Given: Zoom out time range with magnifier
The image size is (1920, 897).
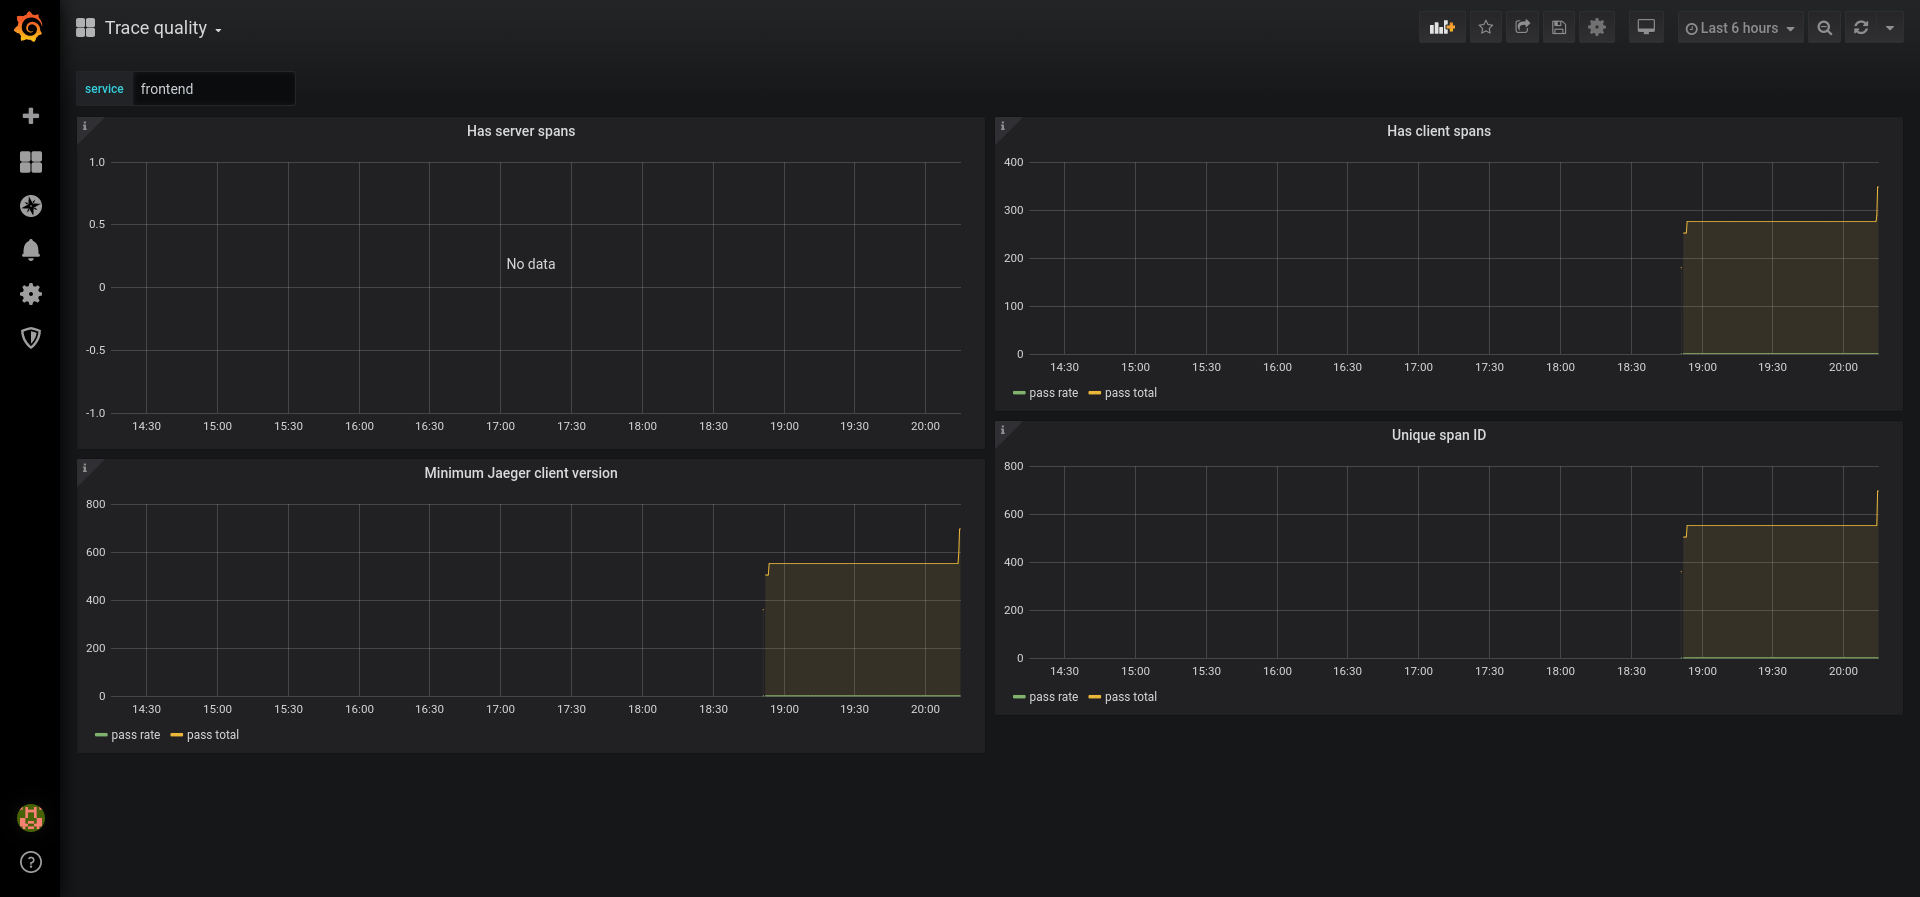Looking at the screenshot, I should click(1825, 28).
